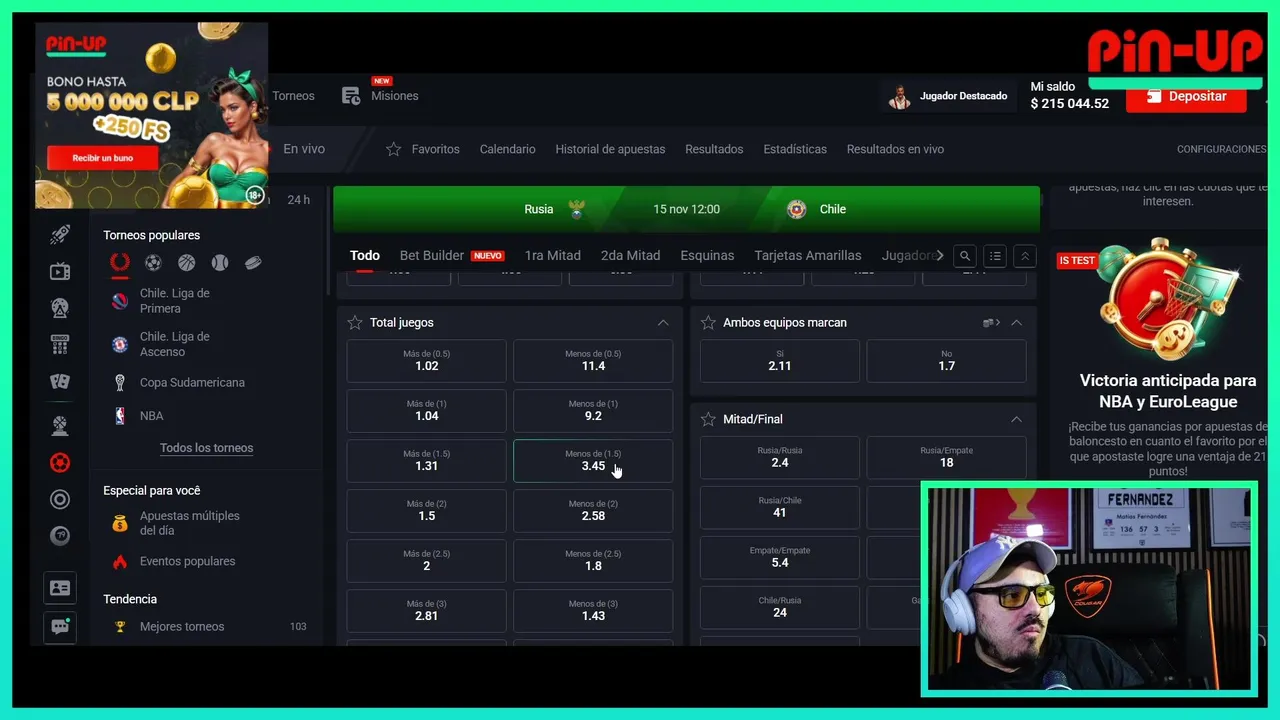Open the target circle icon in the sidebar
The image size is (1280, 720).
[x=60, y=499]
